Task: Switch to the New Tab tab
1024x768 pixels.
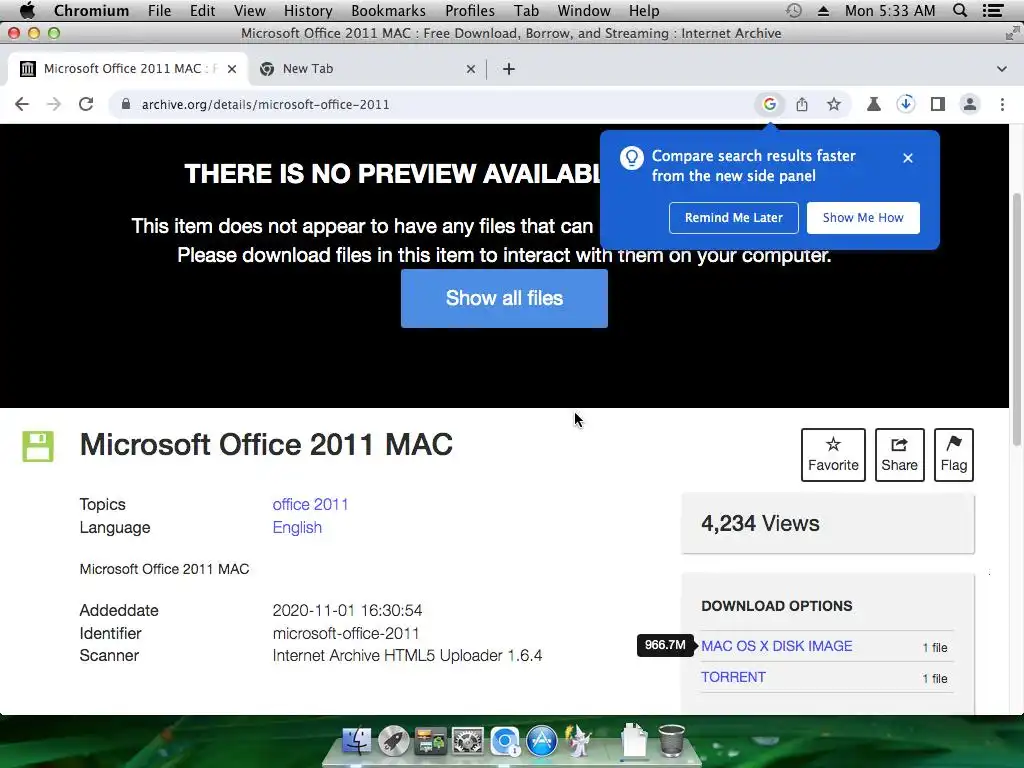Action: point(368,69)
